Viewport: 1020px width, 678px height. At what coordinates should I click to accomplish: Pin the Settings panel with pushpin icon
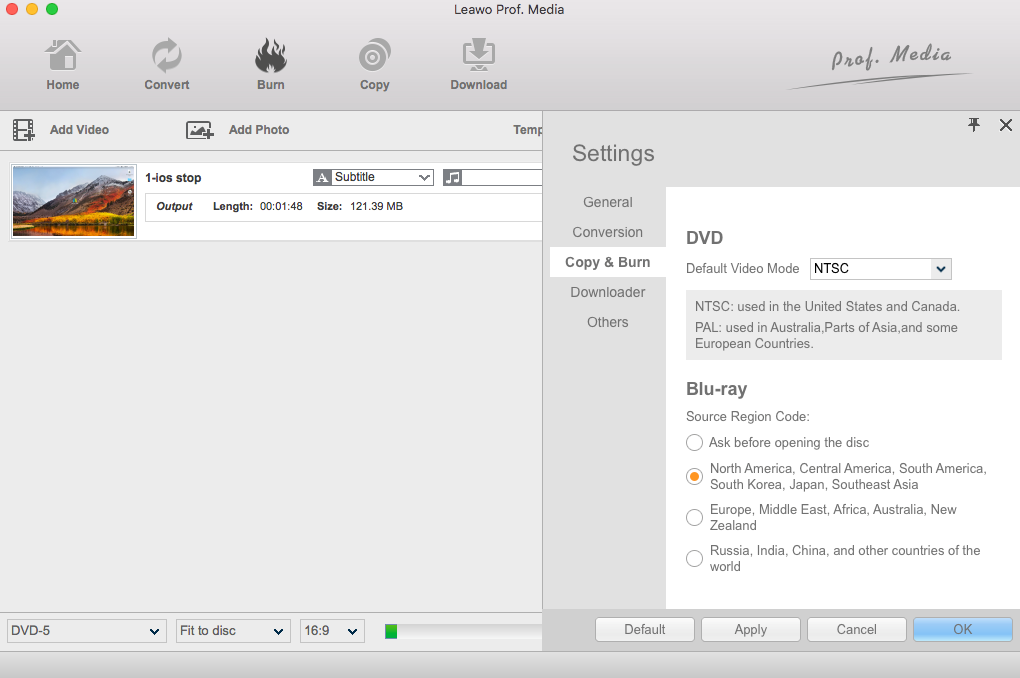point(974,125)
